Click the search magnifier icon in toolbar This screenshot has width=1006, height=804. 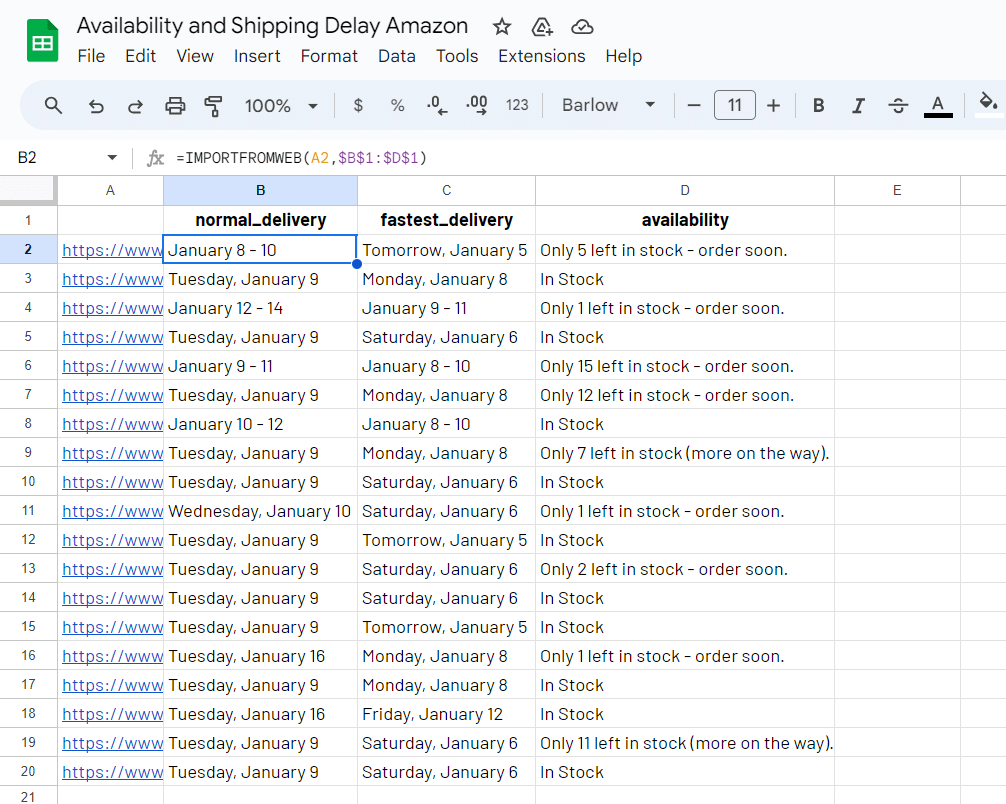[54, 106]
